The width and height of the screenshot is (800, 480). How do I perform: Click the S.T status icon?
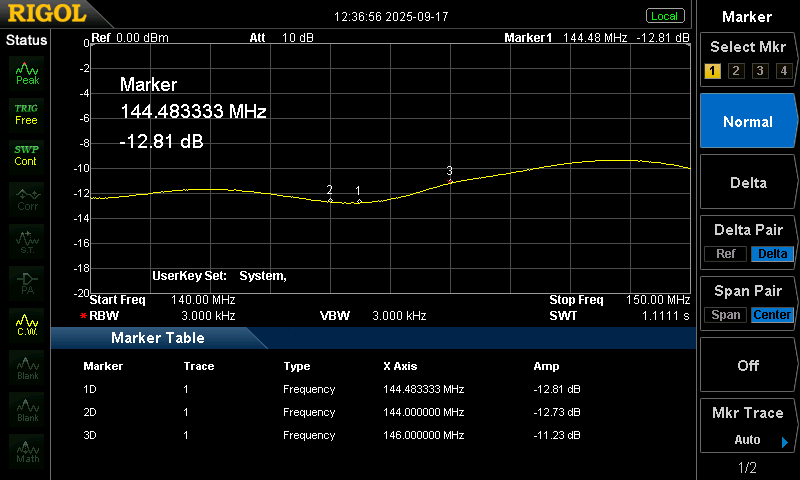pos(27,240)
